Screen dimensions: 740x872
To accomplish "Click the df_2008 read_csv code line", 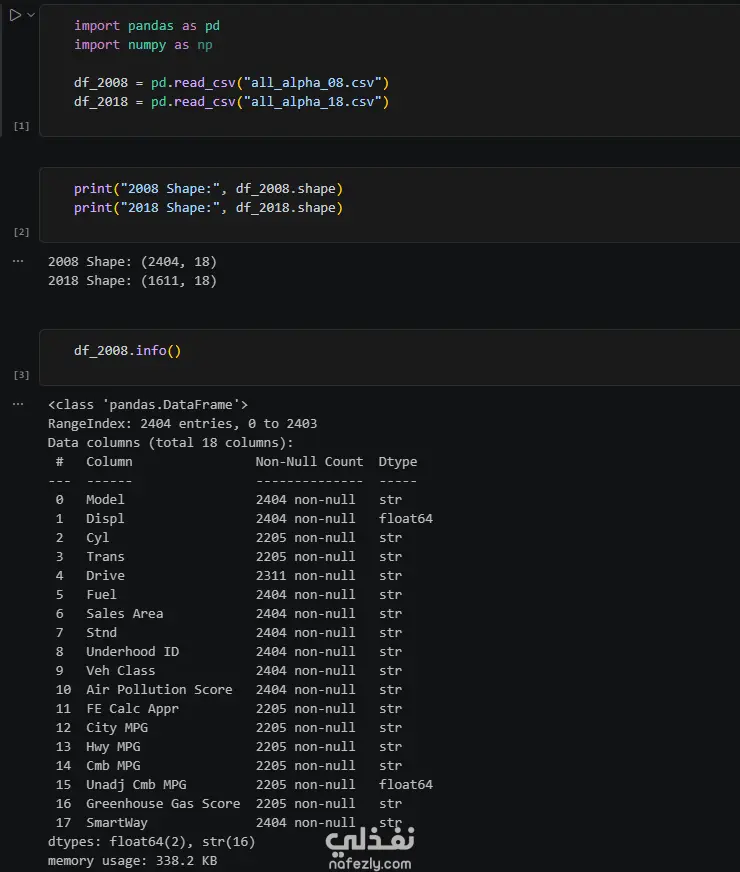I will tap(231, 83).
